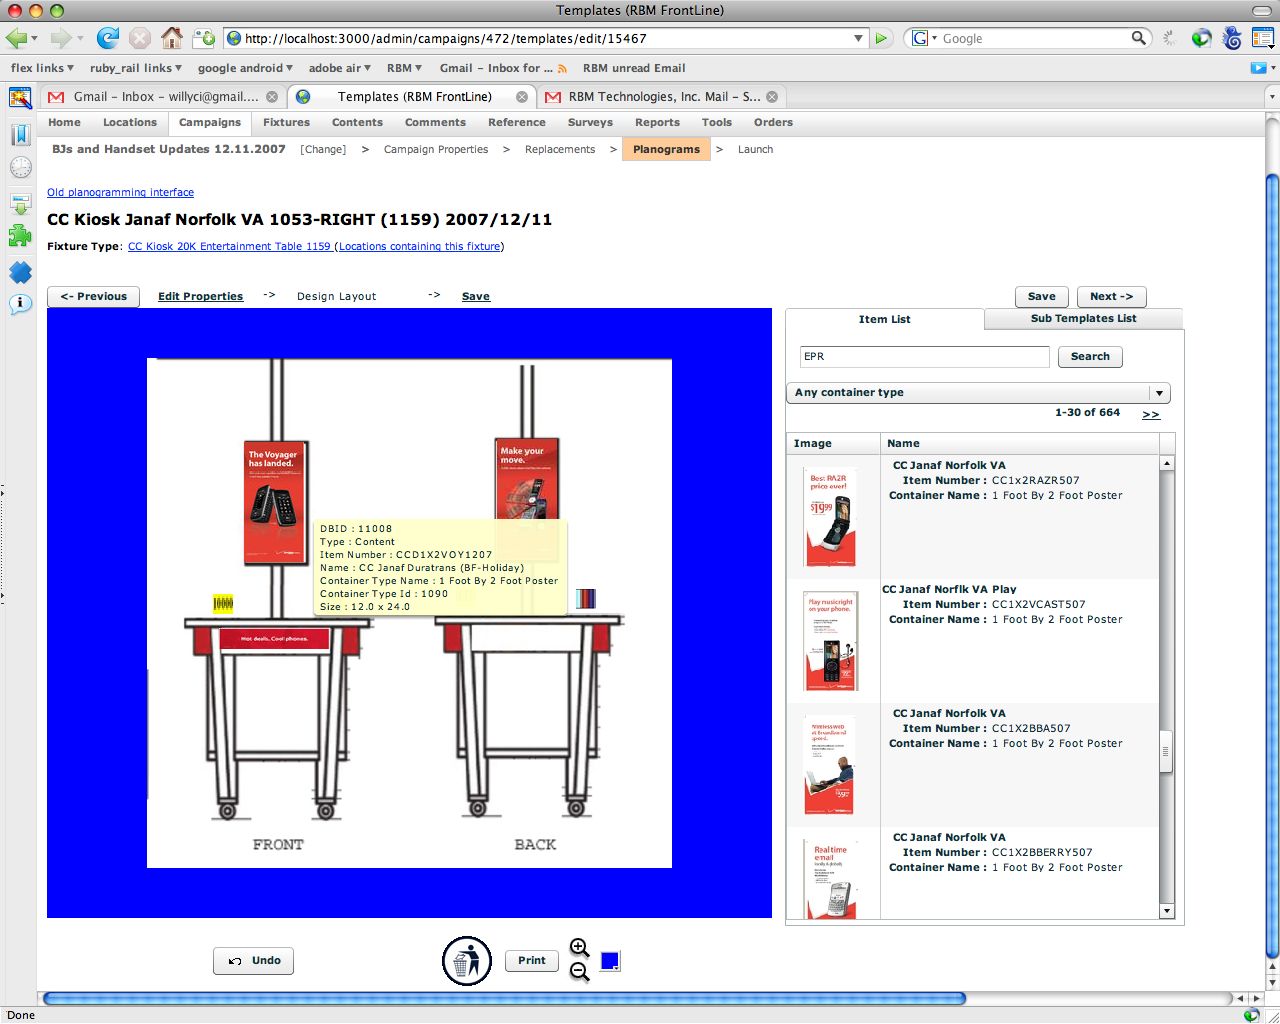Click the Undo button
Screen dimensions: 1280x1024
[x=254, y=961]
